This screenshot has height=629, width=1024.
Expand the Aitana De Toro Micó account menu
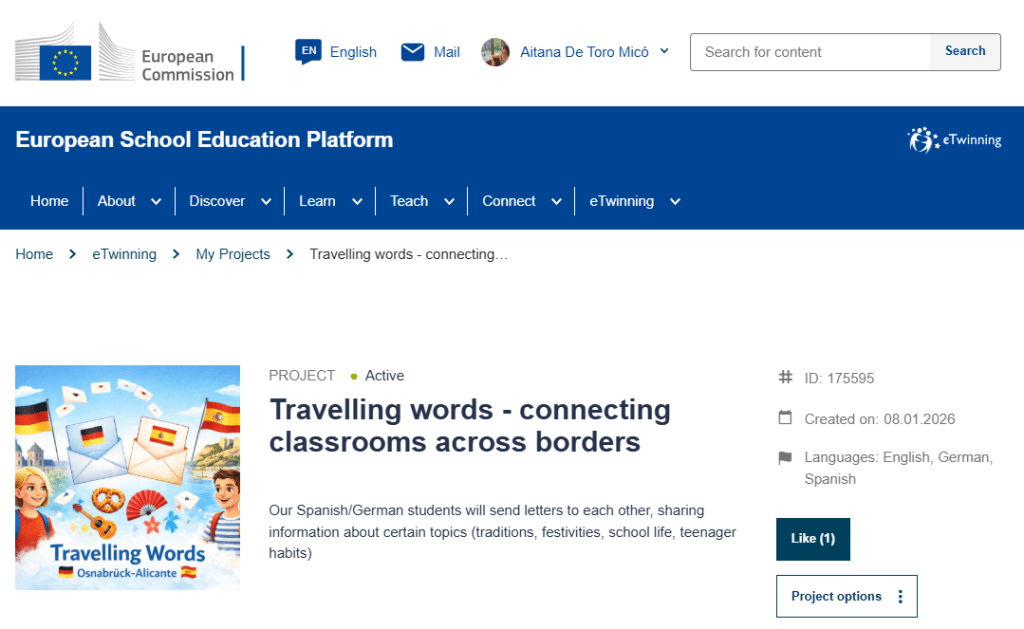click(664, 52)
